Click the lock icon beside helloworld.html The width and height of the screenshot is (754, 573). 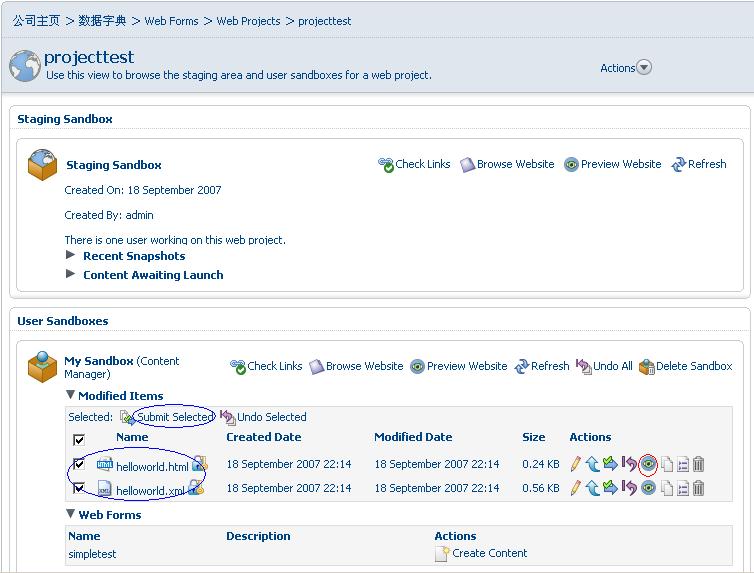pos(200,464)
